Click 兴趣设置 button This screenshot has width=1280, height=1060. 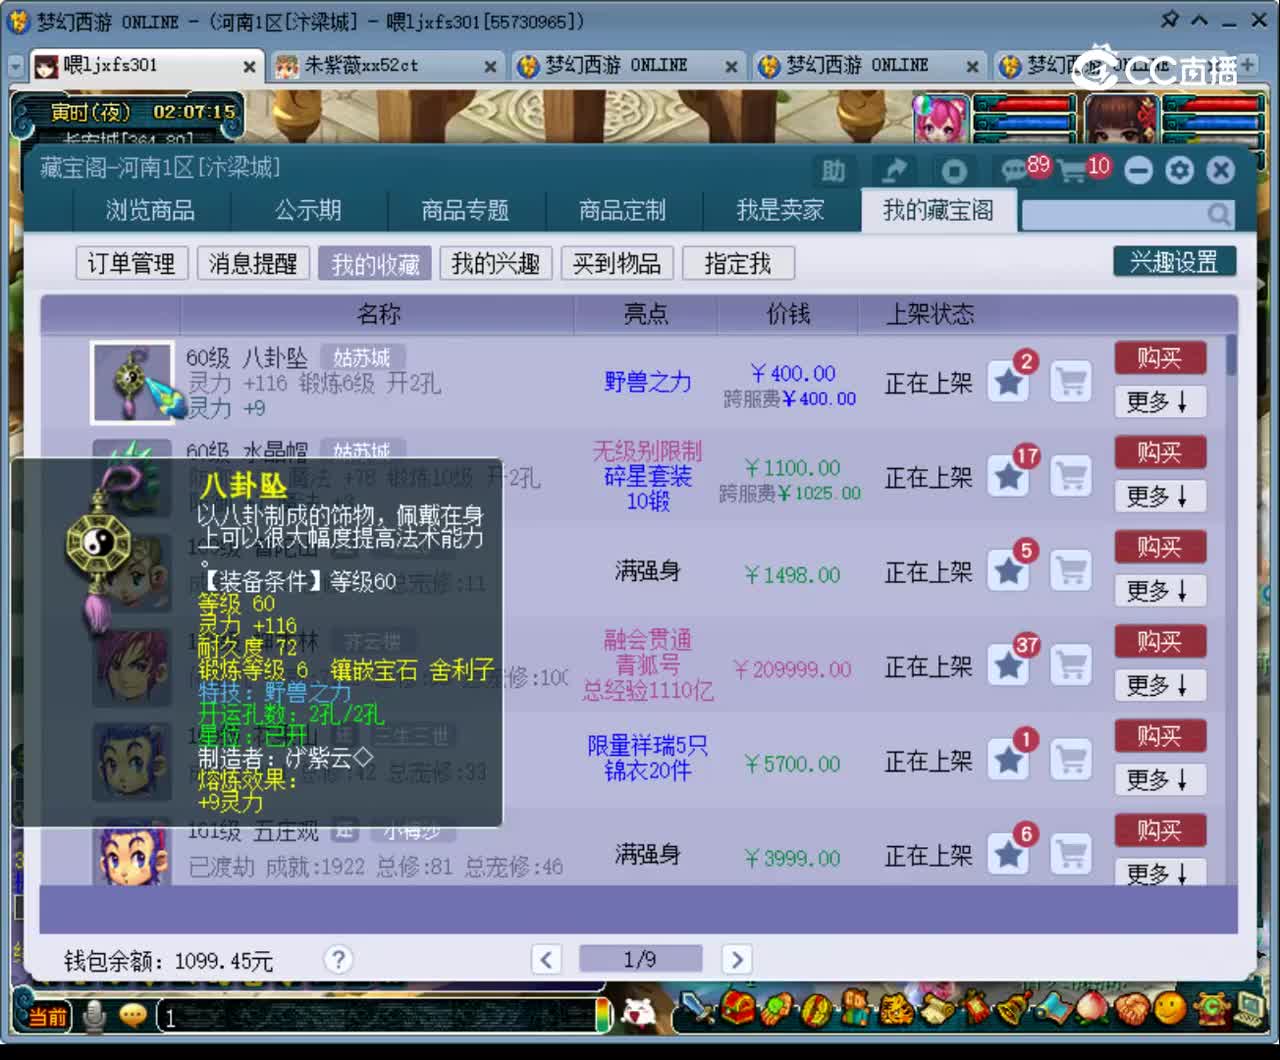(x=1174, y=262)
